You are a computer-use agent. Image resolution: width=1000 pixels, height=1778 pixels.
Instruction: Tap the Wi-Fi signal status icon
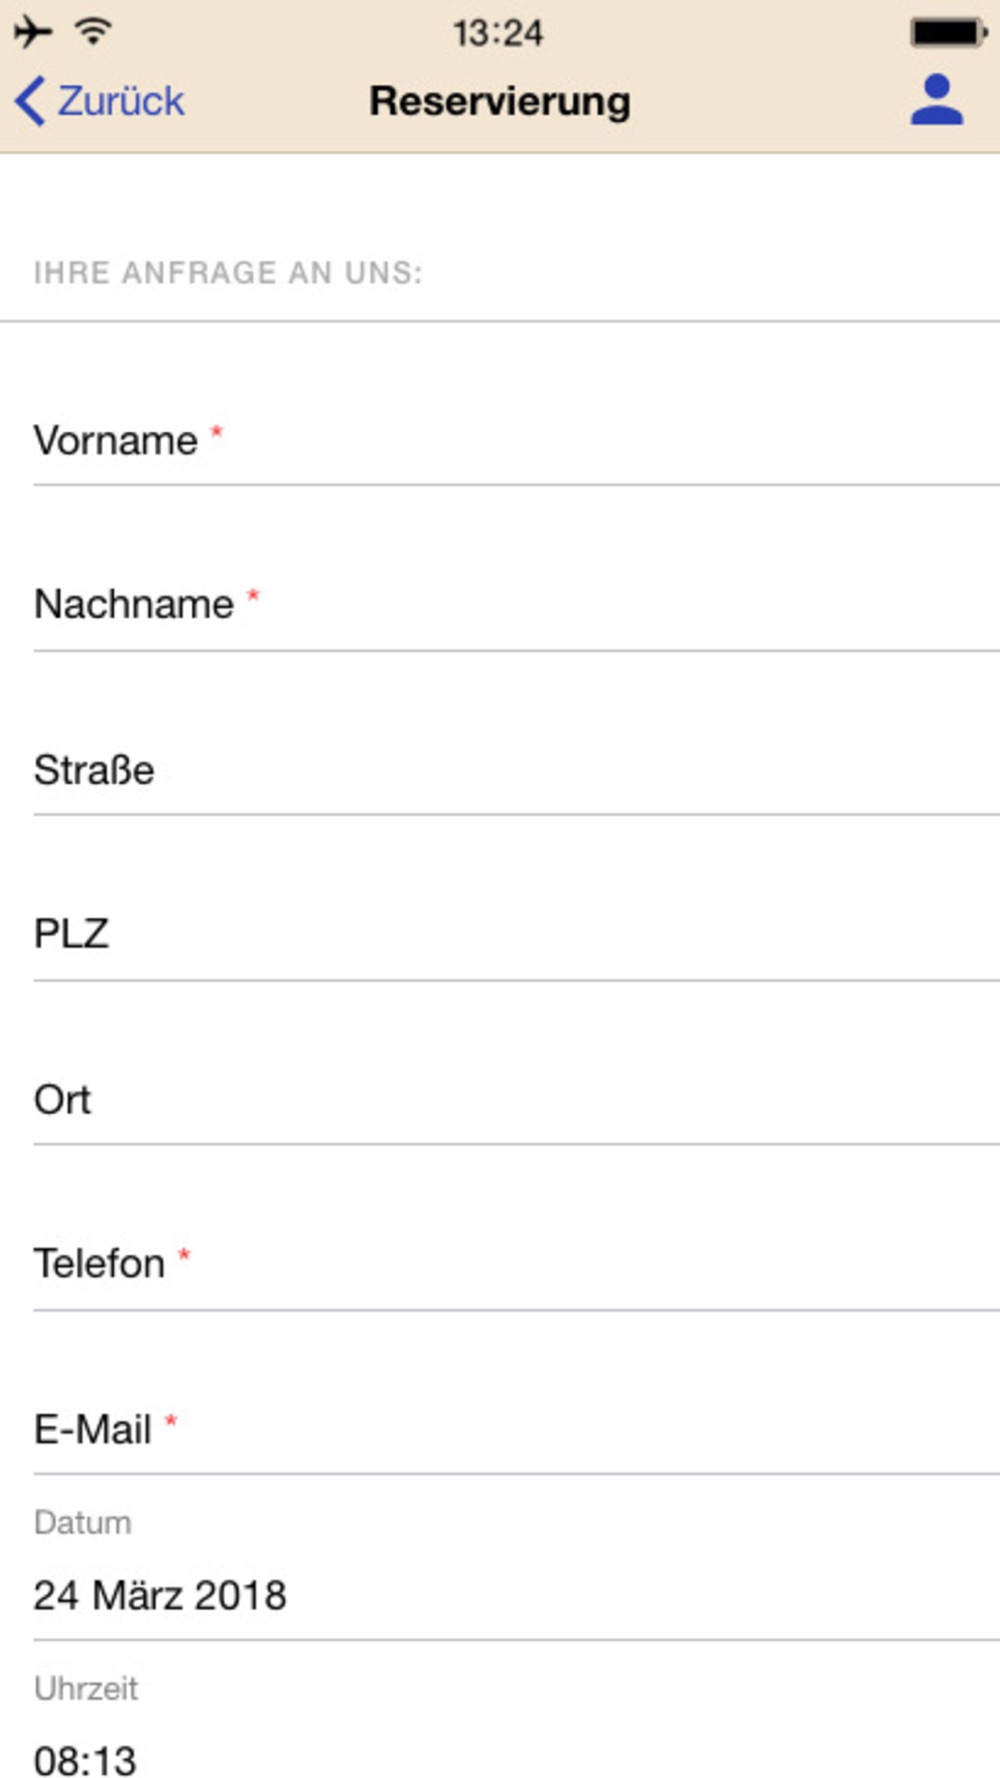click(93, 32)
